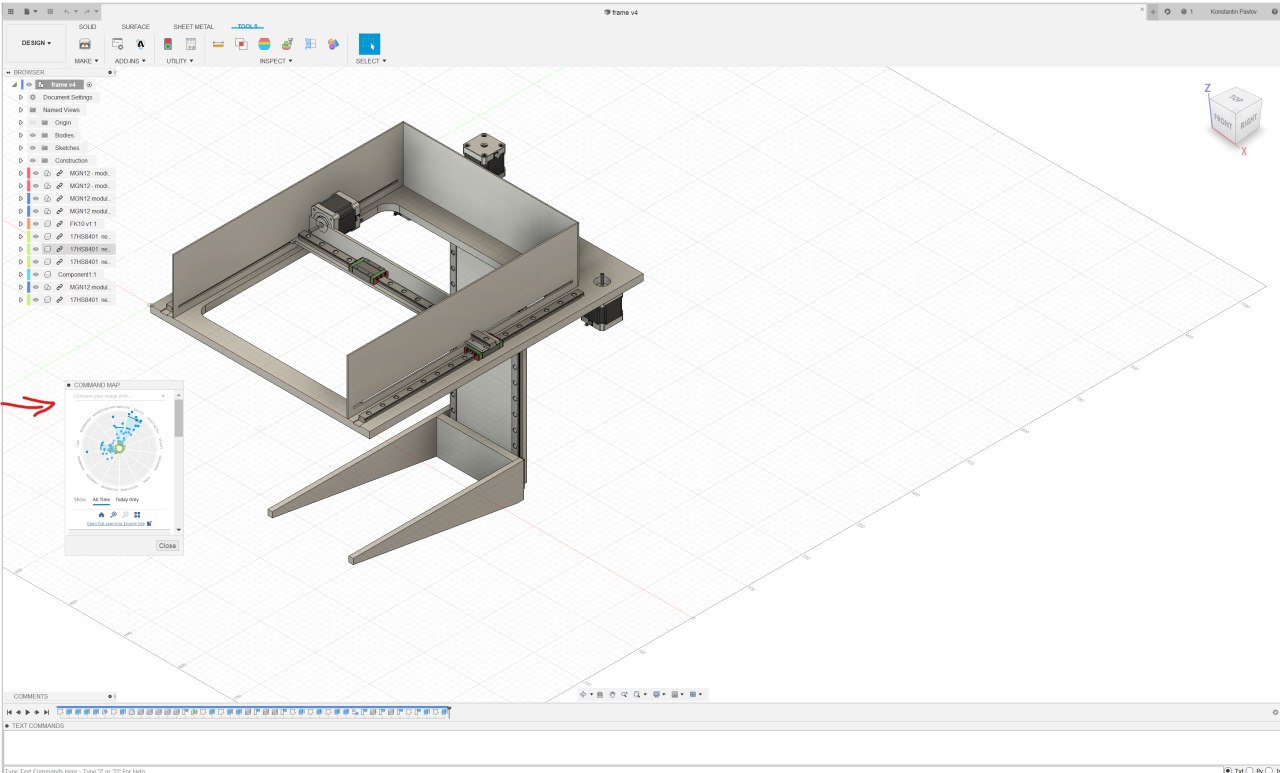Viewport: 1280px width, 773px height.
Task: Toggle visibility of Origin folder
Action: pos(32,122)
